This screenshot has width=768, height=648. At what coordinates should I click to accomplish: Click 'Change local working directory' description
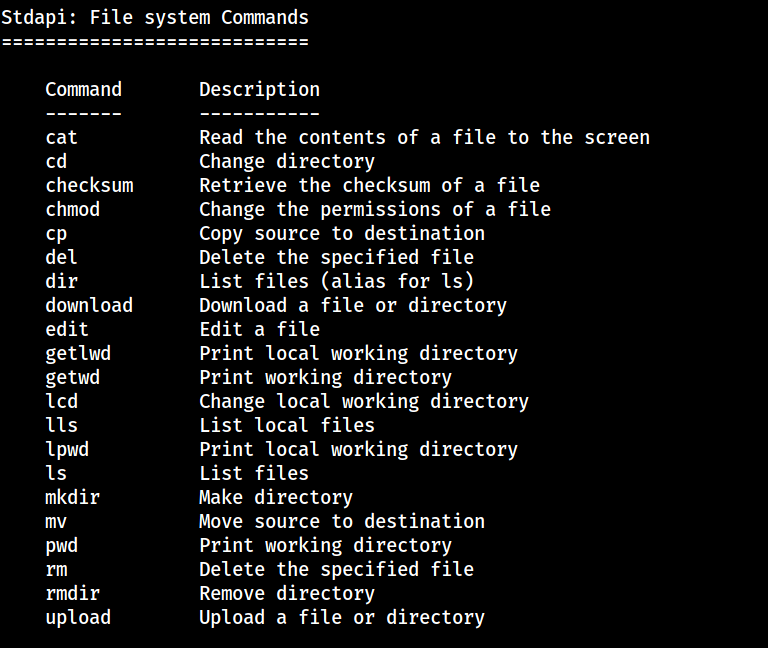pos(364,402)
